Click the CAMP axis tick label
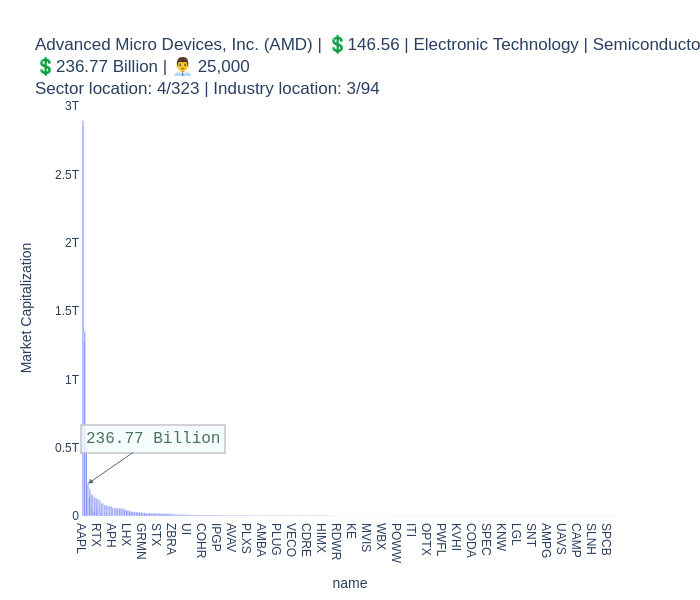Screen dimensions: 700x600 (576, 540)
